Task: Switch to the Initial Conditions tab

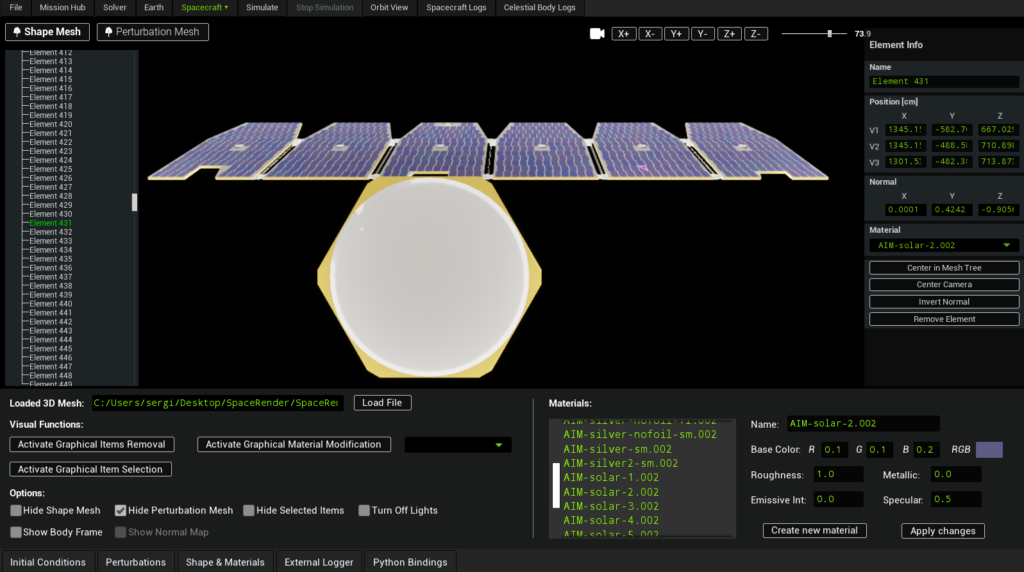Action: 48,562
